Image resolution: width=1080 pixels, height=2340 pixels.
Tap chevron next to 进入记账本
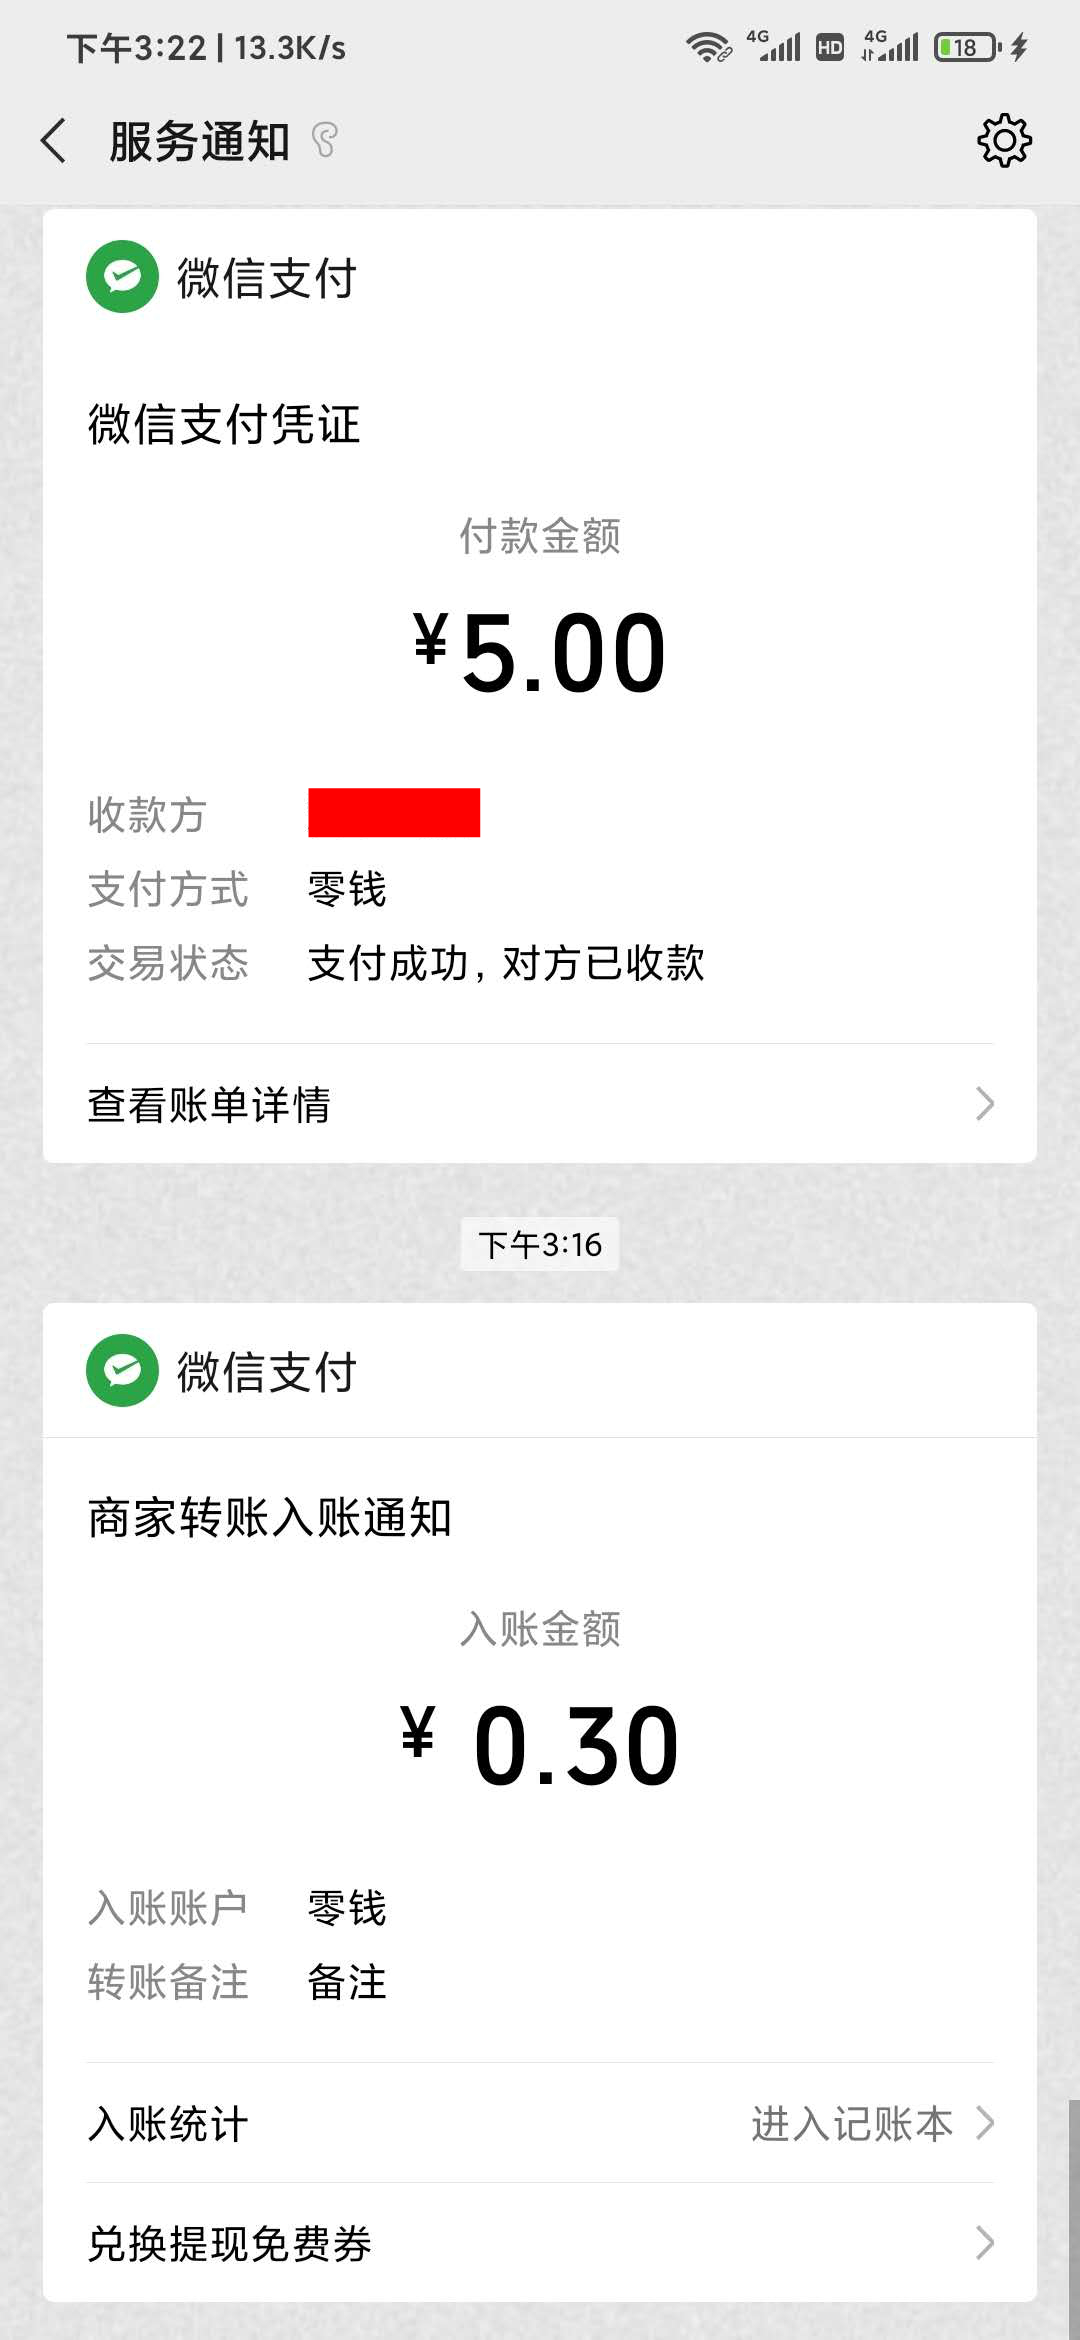point(985,2123)
